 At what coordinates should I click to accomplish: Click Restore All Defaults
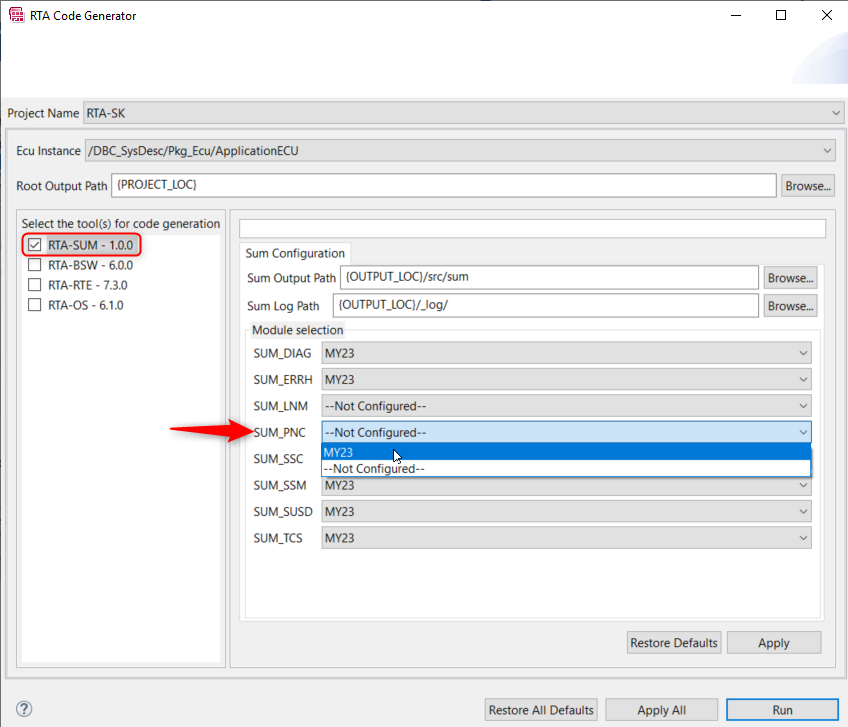point(541,710)
